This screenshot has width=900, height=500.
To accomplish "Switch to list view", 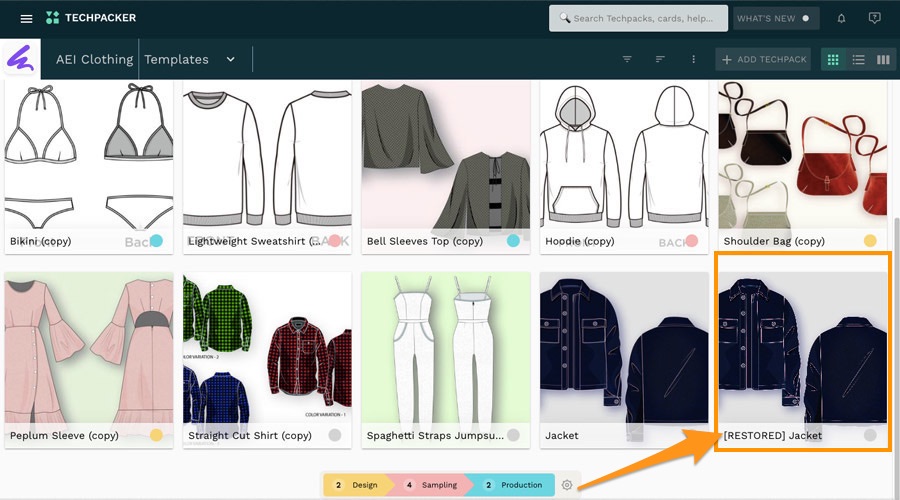I will pyautogui.click(x=858, y=59).
